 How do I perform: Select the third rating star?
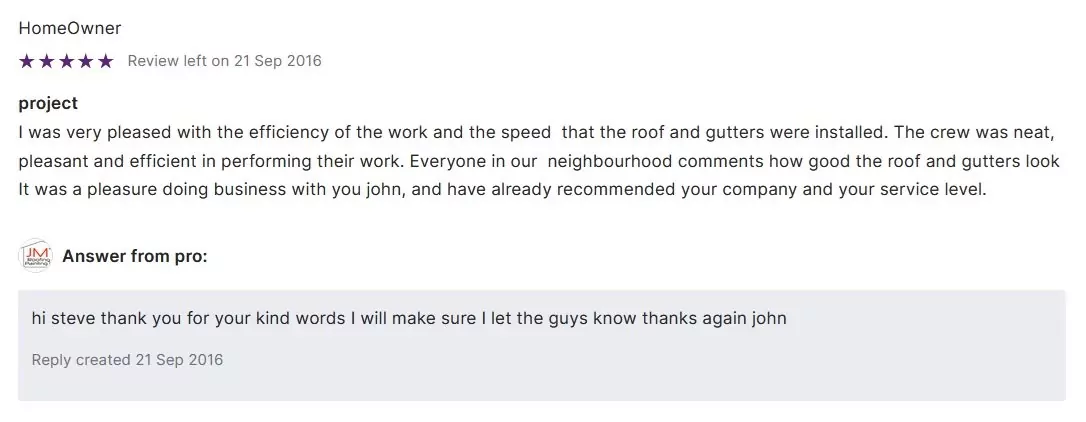[x=66, y=62]
